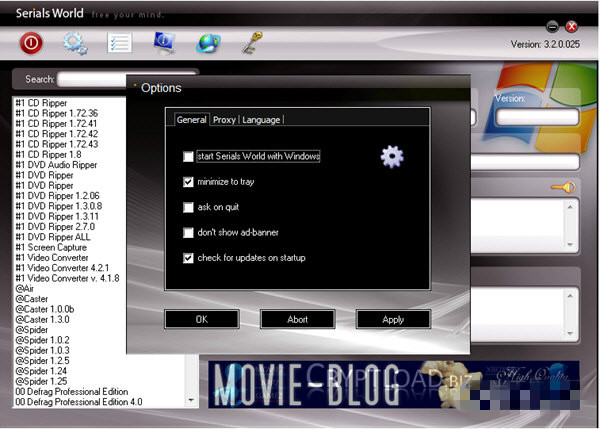Select '#1 Video Converter v. 4.1.8' entry
The image size is (600, 429).
[67, 279]
